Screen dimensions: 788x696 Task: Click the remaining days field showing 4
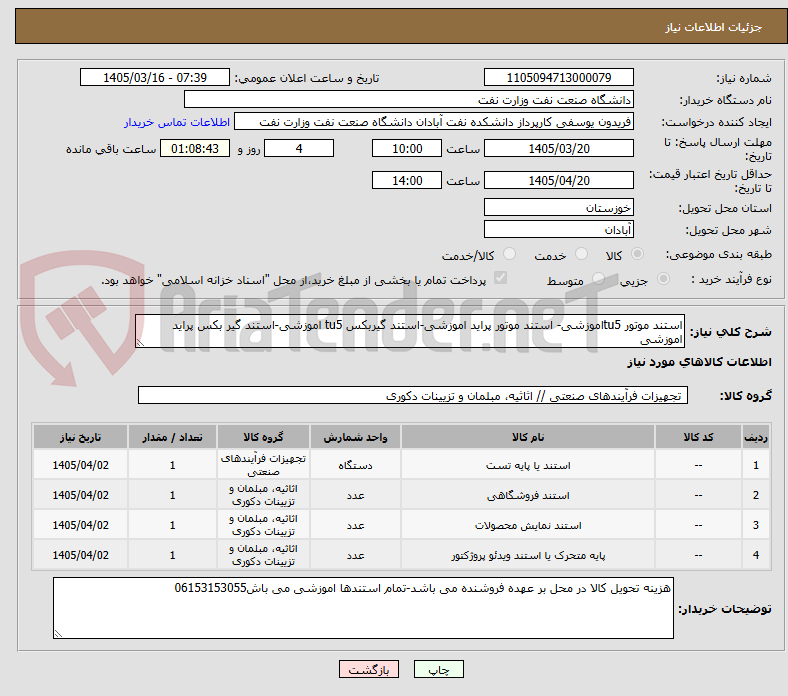(299, 149)
